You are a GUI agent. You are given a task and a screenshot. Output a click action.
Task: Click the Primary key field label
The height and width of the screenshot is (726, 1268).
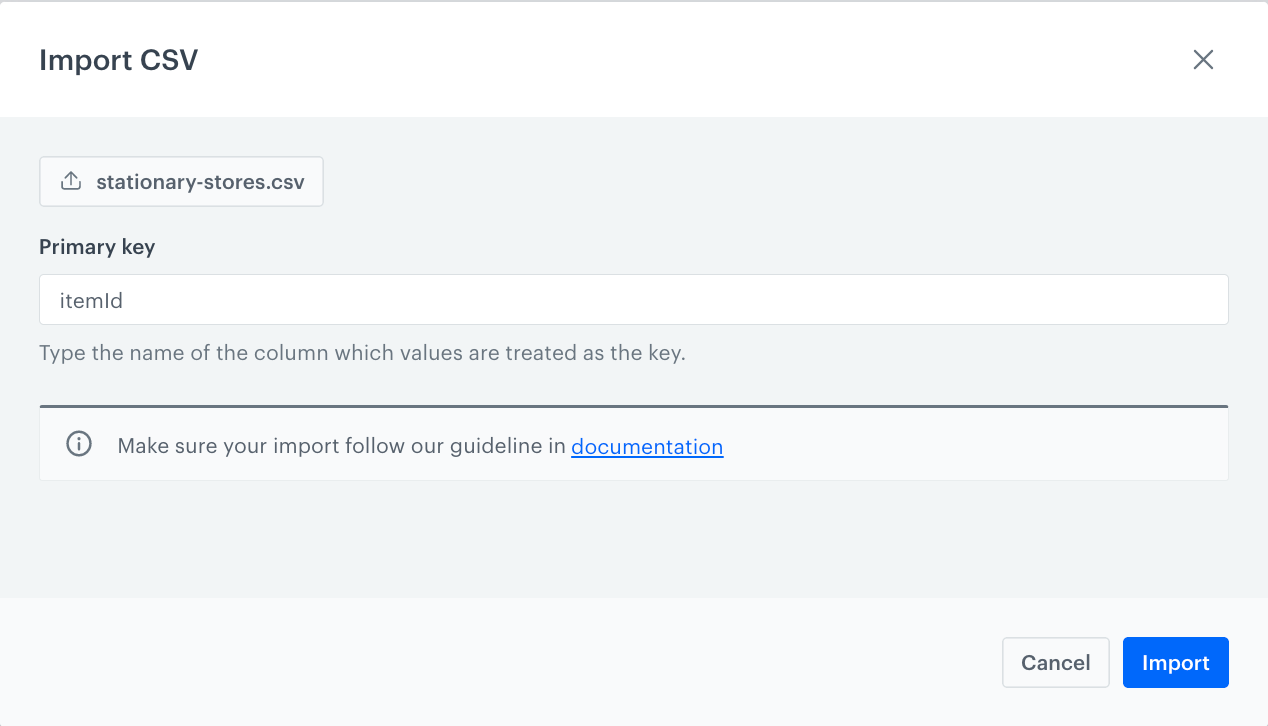(x=97, y=246)
